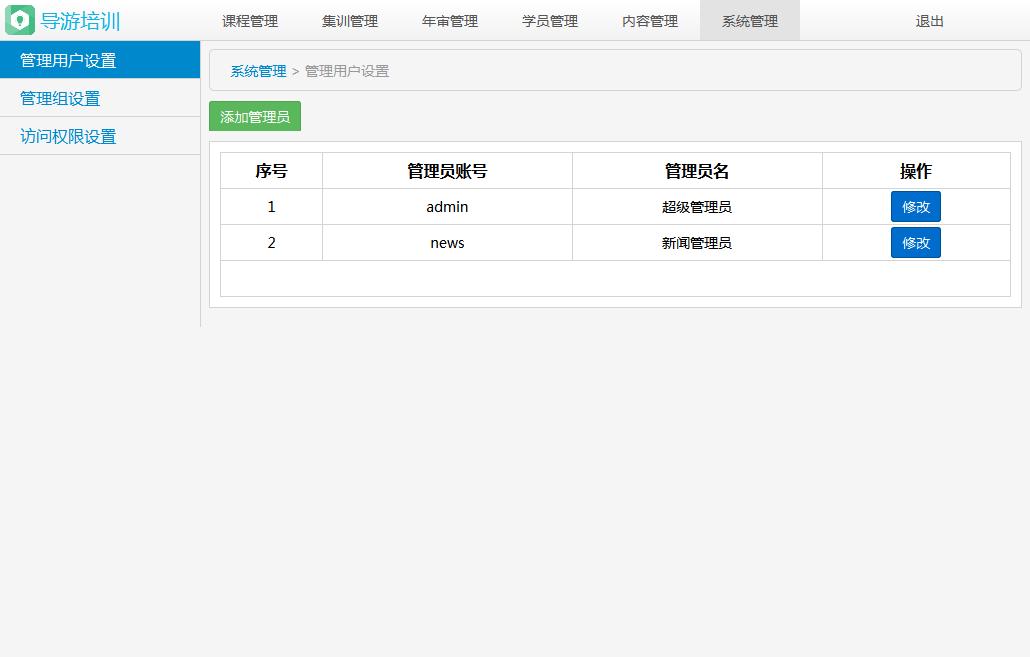The height and width of the screenshot is (657, 1030).
Task: Click the 系统管理 breadcrumb link
Action: pos(258,70)
